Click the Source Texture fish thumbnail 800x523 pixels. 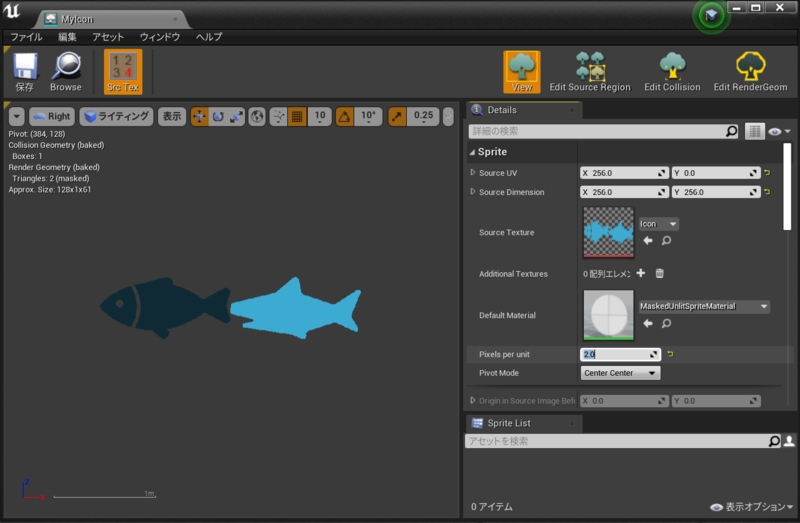pos(608,232)
